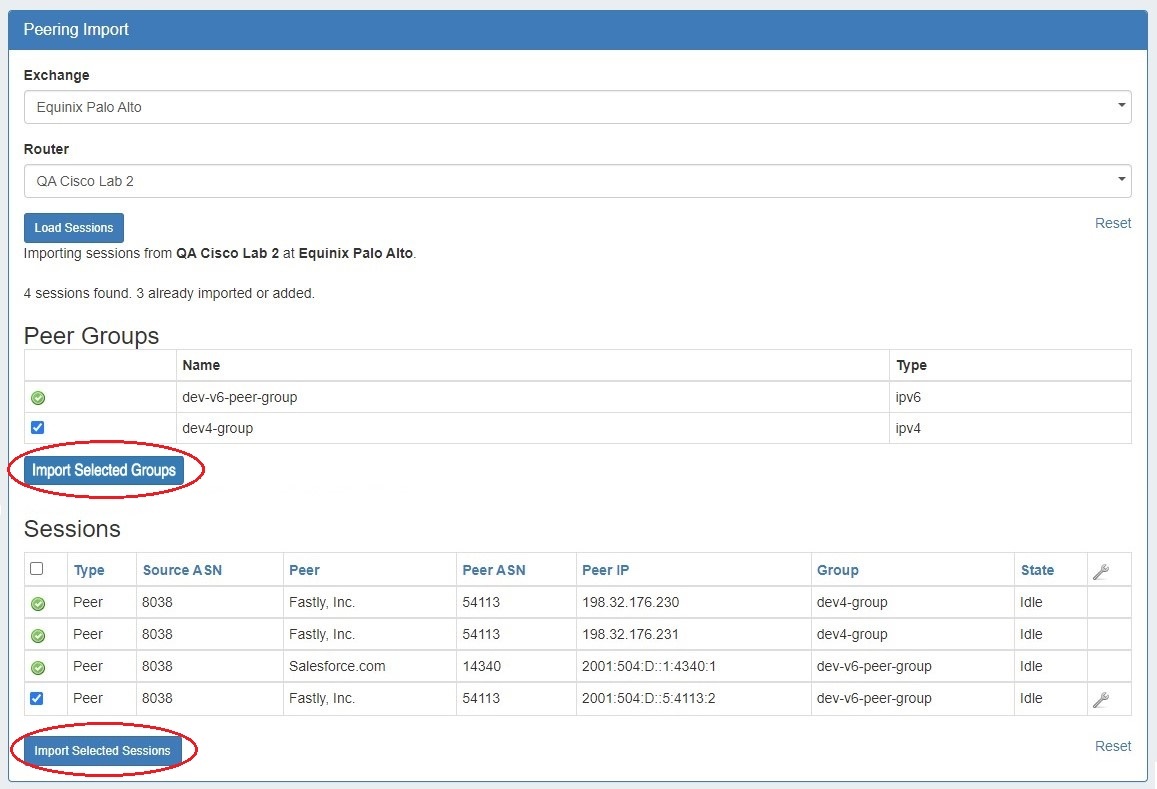Toggle the select-all checkbox in Sessions header

(37, 568)
